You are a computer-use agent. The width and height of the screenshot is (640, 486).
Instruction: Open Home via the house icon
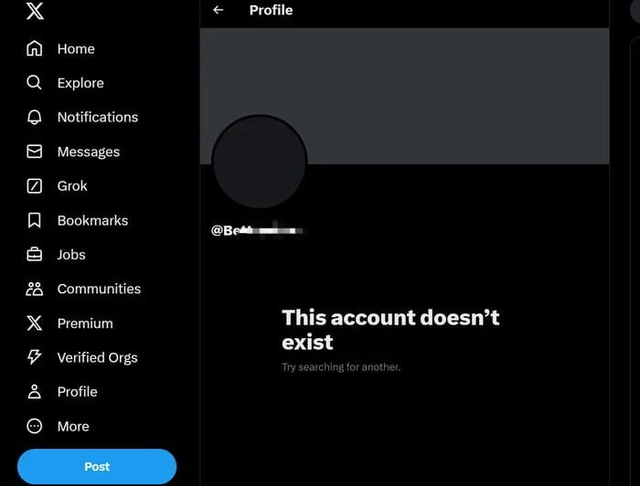pyautogui.click(x=34, y=49)
